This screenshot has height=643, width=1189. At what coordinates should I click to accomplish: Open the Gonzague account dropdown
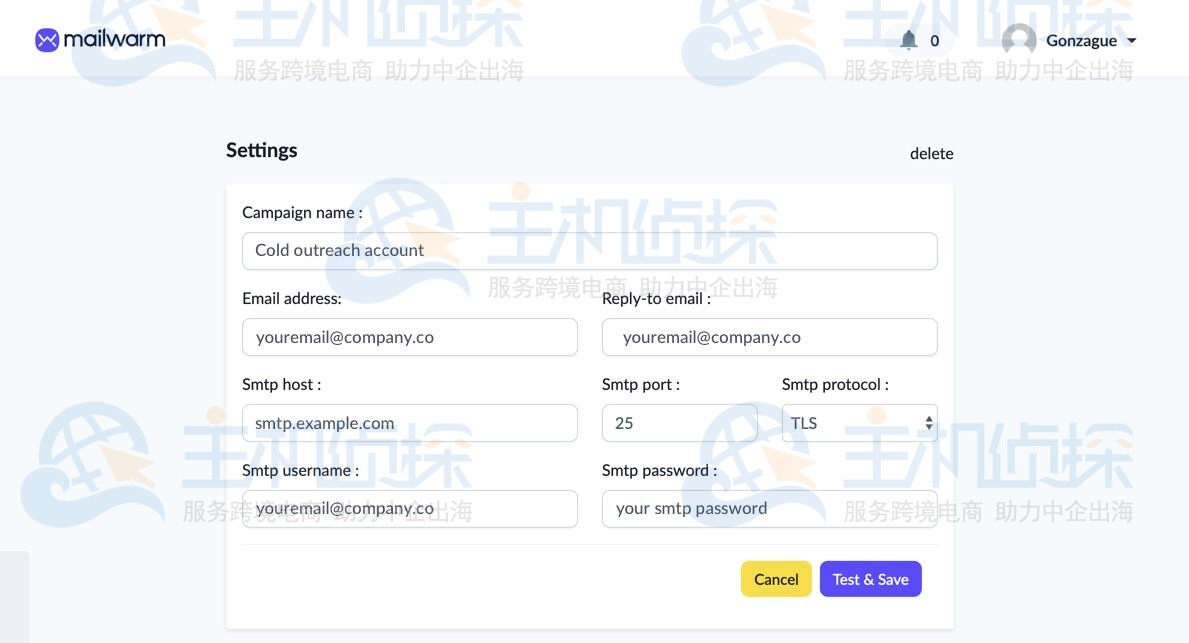[x=1131, y=41]
